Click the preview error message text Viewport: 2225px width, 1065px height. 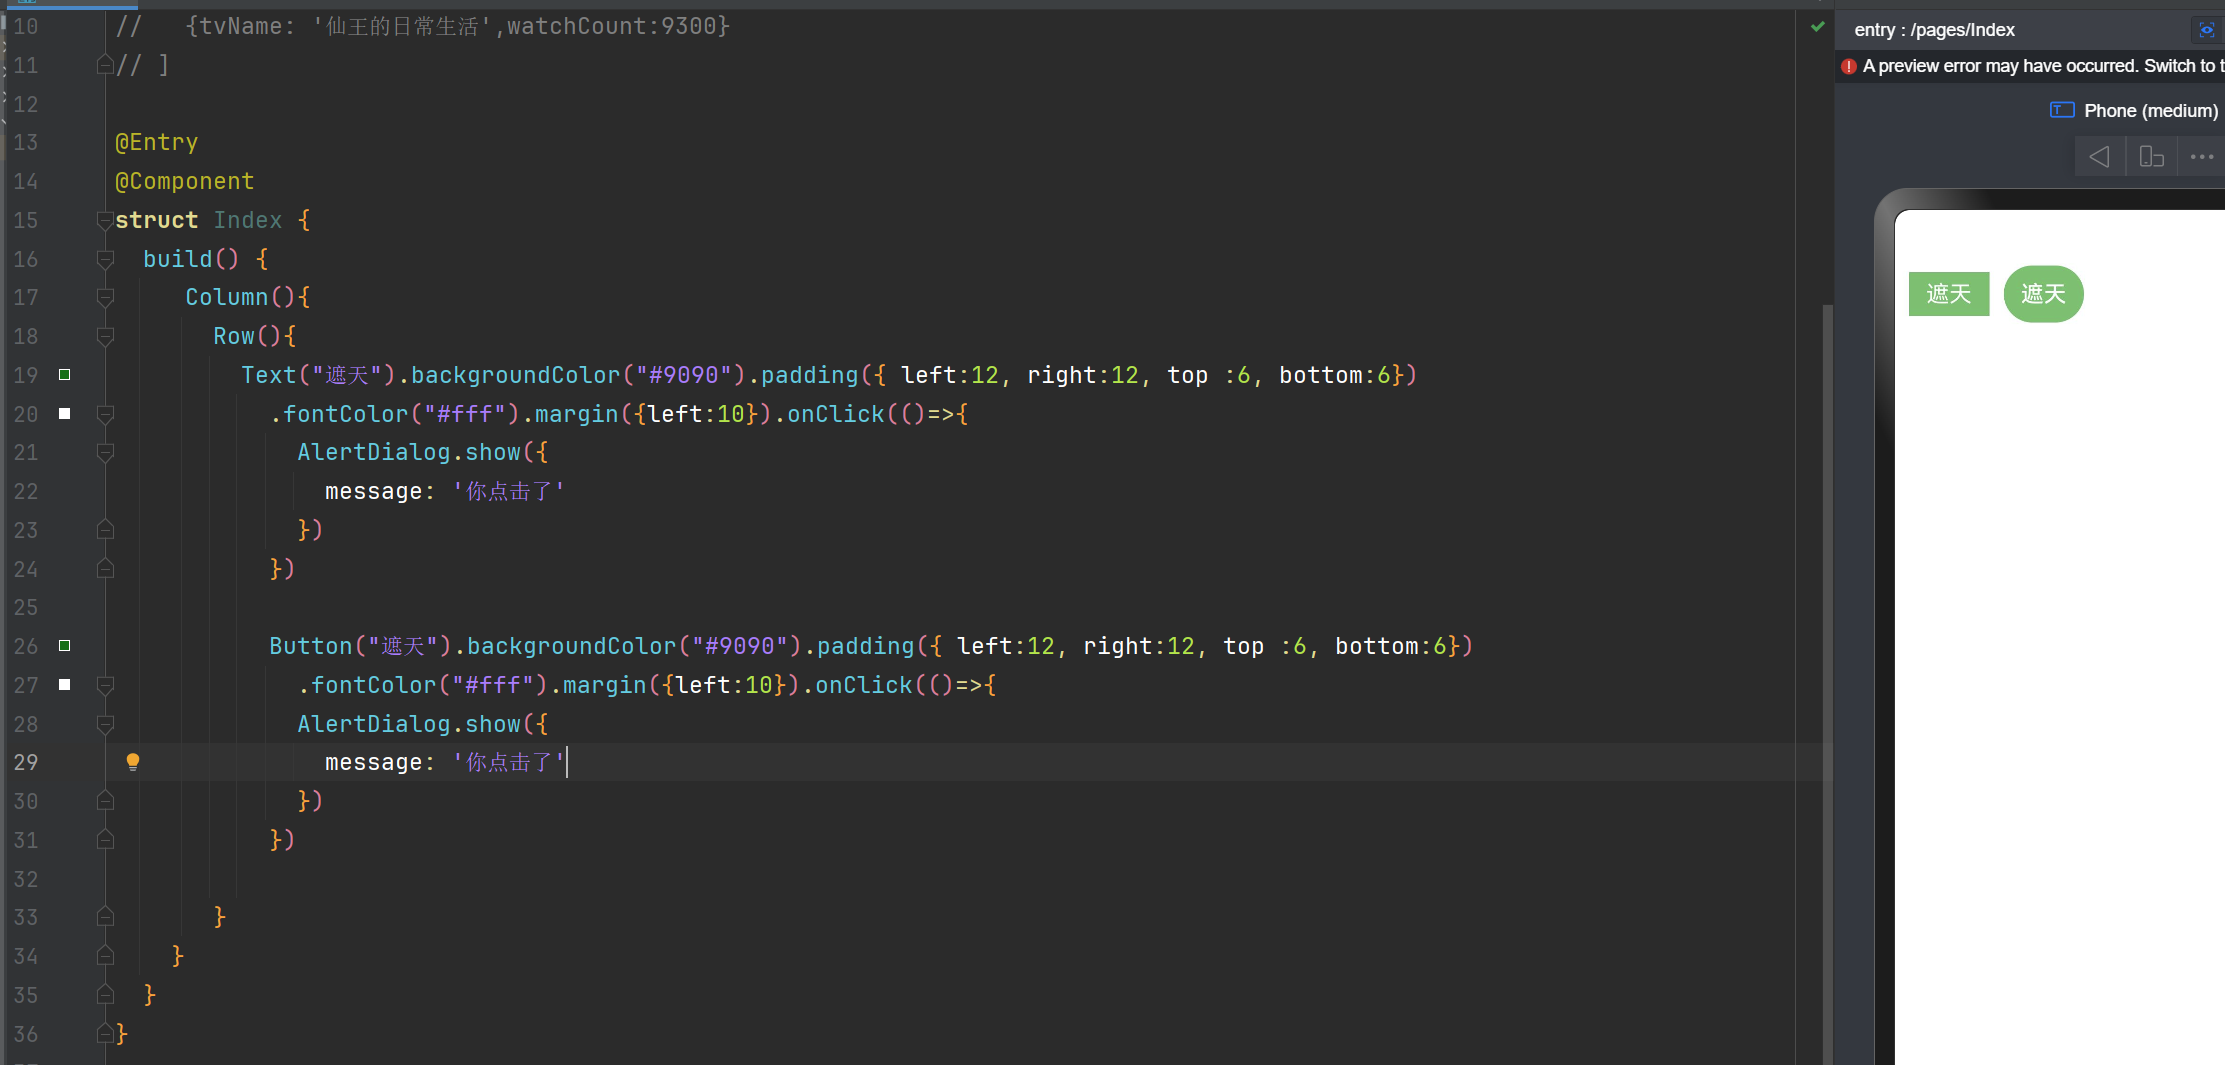[2043, 66]
